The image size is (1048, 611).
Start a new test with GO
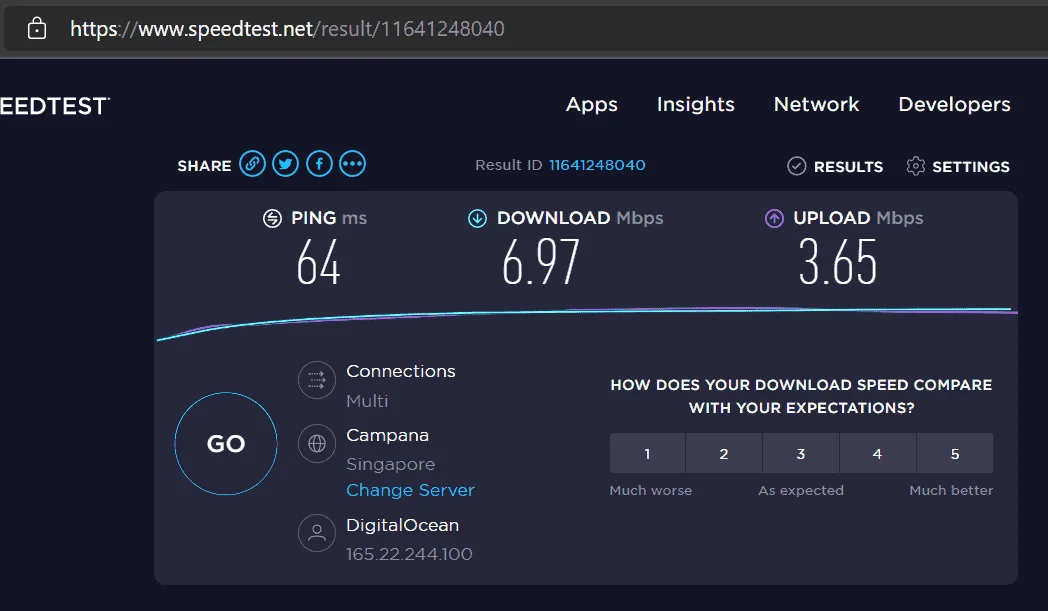[226, 444]
